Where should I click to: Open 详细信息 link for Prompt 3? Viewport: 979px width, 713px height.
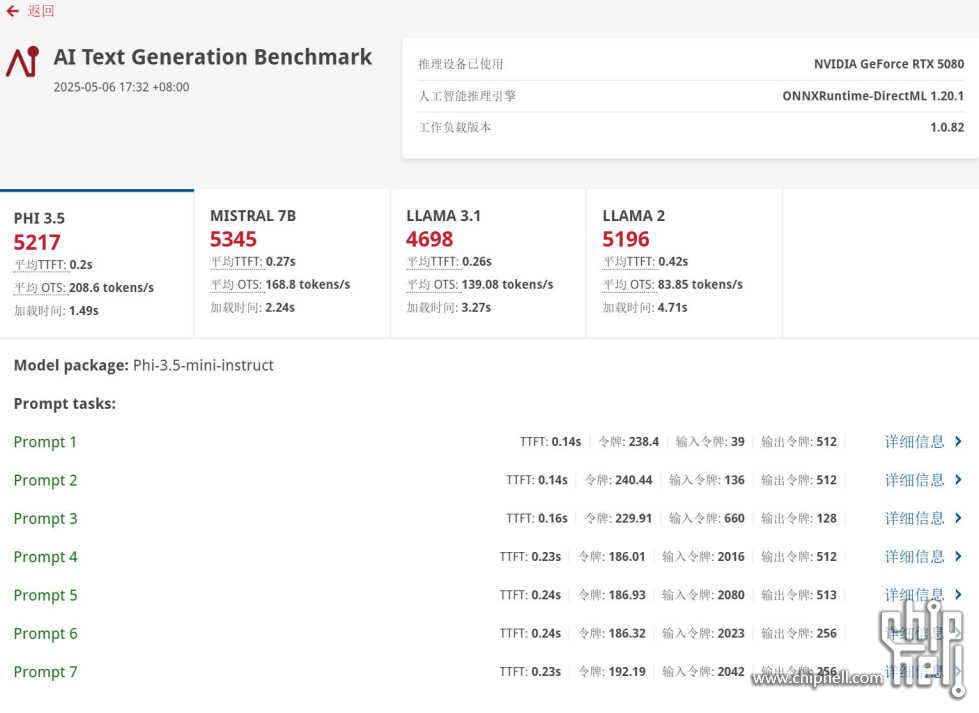(x=914, y=518)
